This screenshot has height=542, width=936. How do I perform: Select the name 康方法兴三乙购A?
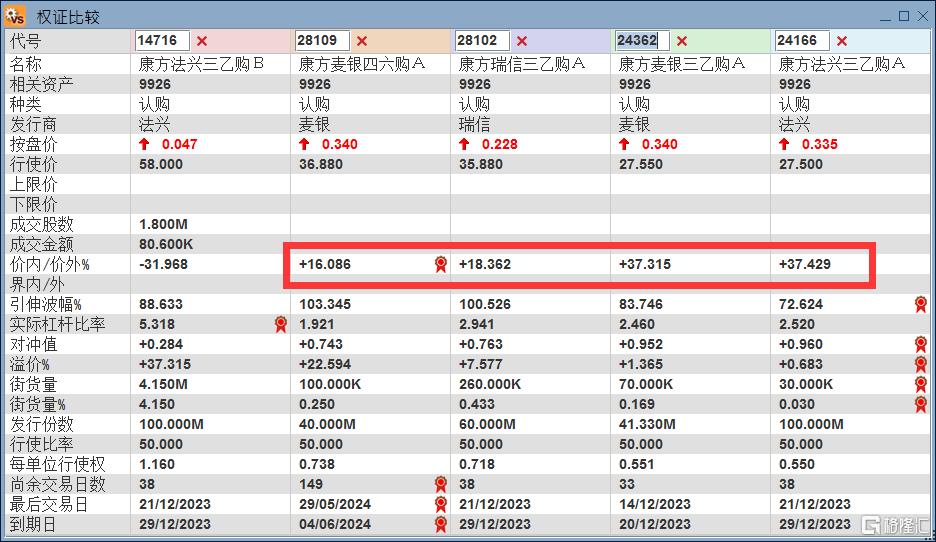coord(842,64)
